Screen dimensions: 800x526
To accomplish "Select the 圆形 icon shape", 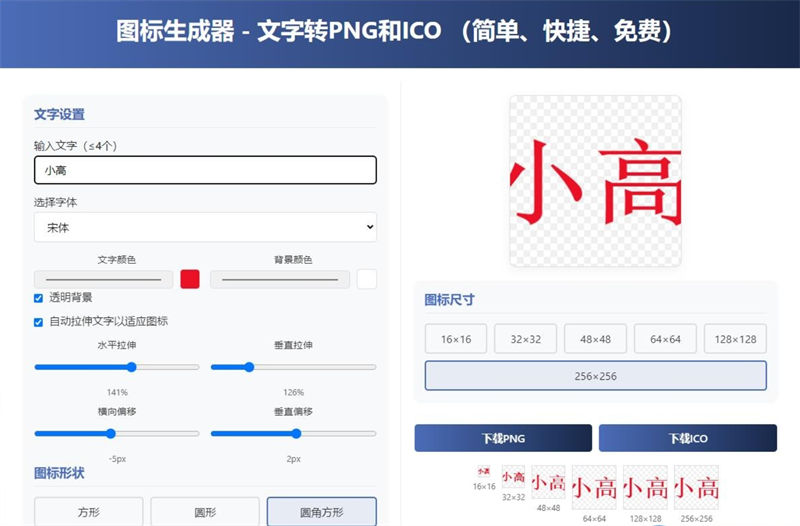I will [x=205, y=512].
